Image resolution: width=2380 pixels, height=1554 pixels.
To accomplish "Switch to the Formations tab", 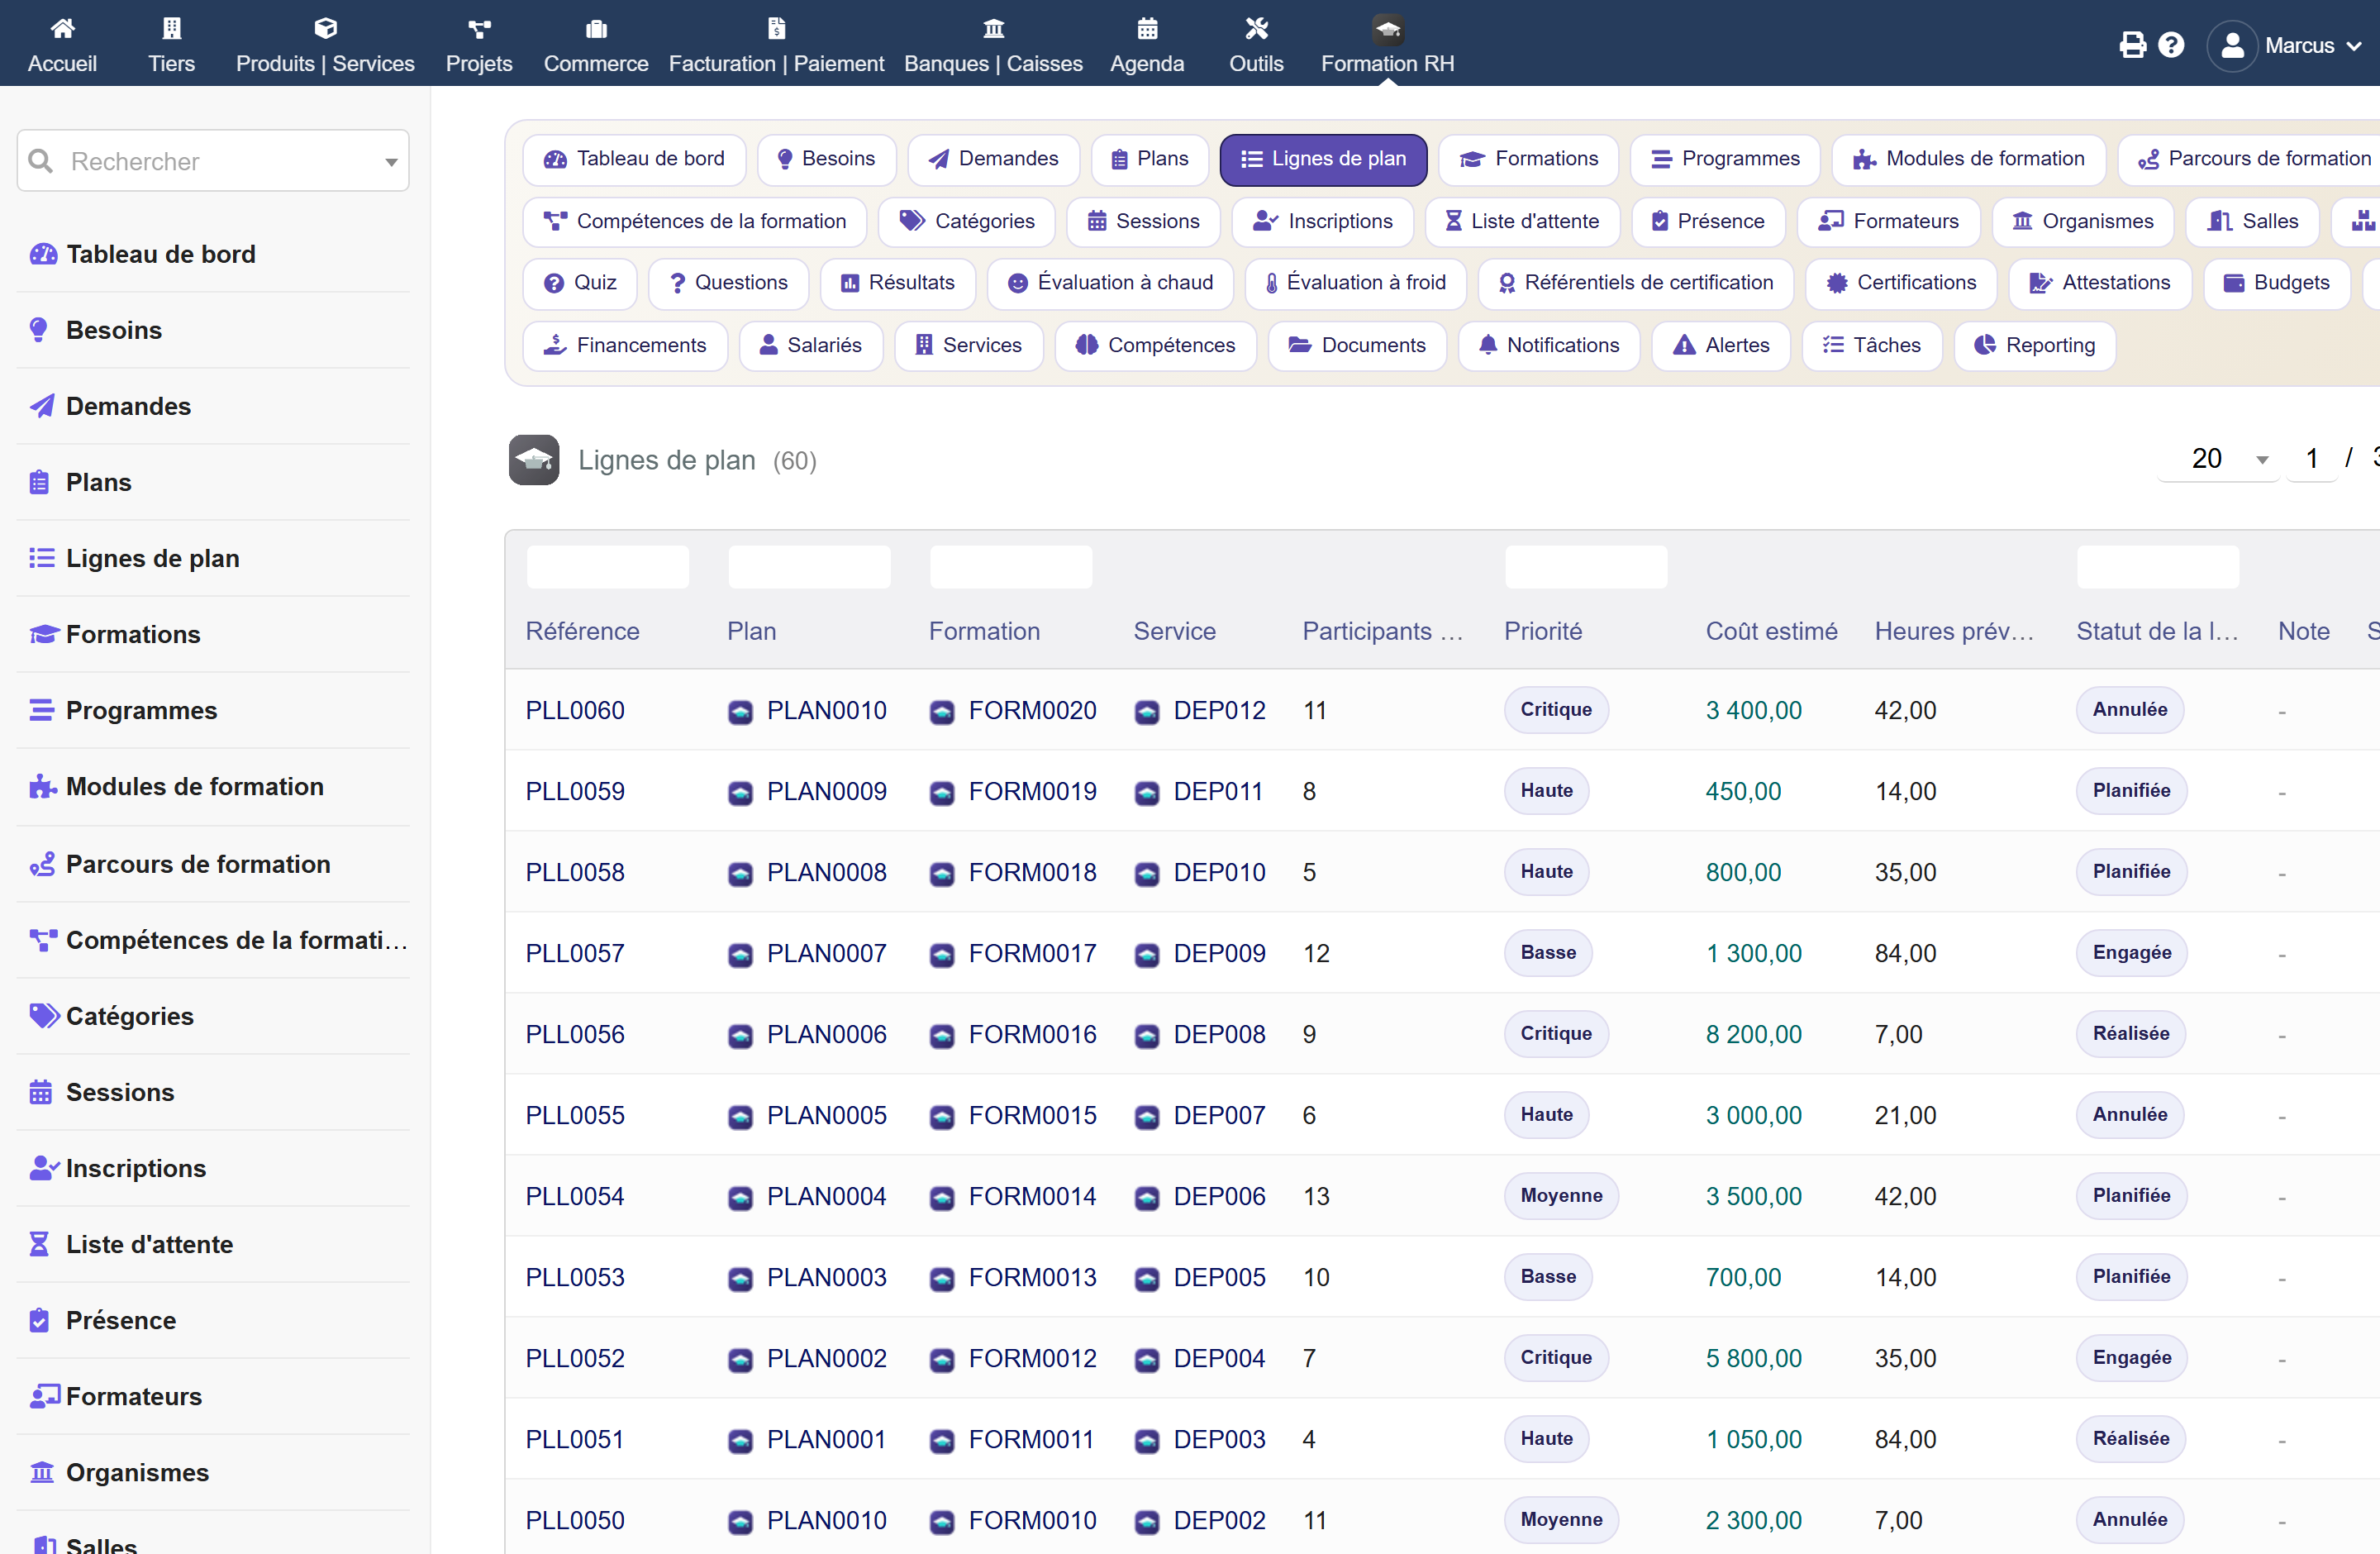I will click(x=1528, y=159).
